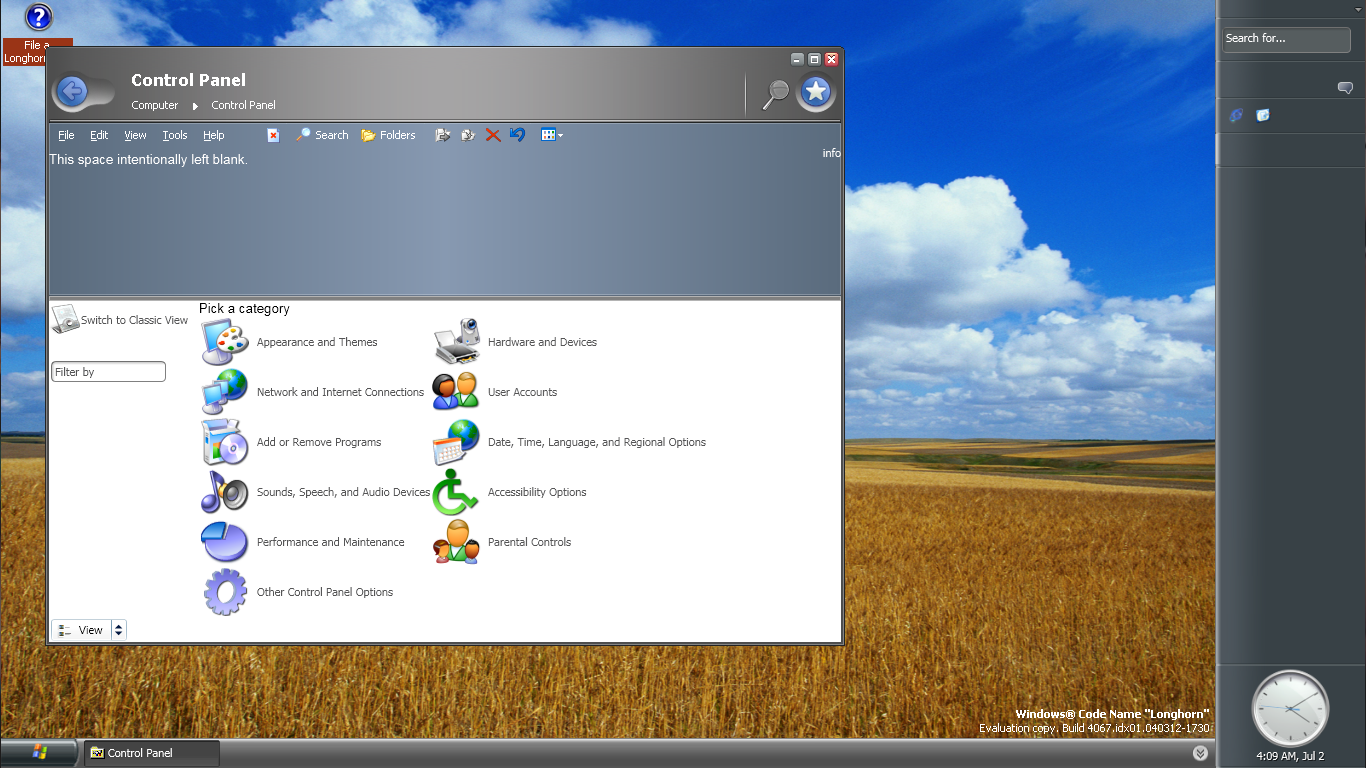Click the View stepper arrows at bottom left

pos(119,630)
